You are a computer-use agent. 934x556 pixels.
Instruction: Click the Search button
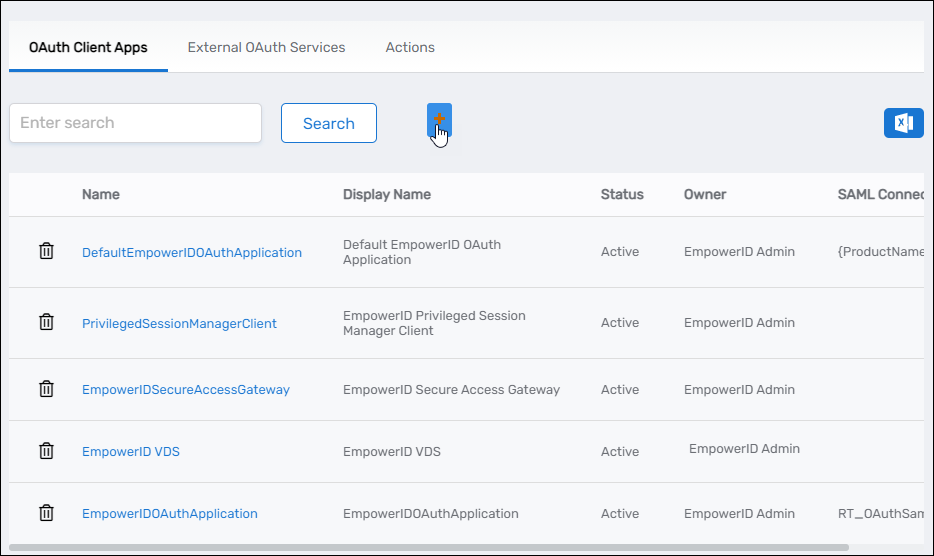click(329, 123)
